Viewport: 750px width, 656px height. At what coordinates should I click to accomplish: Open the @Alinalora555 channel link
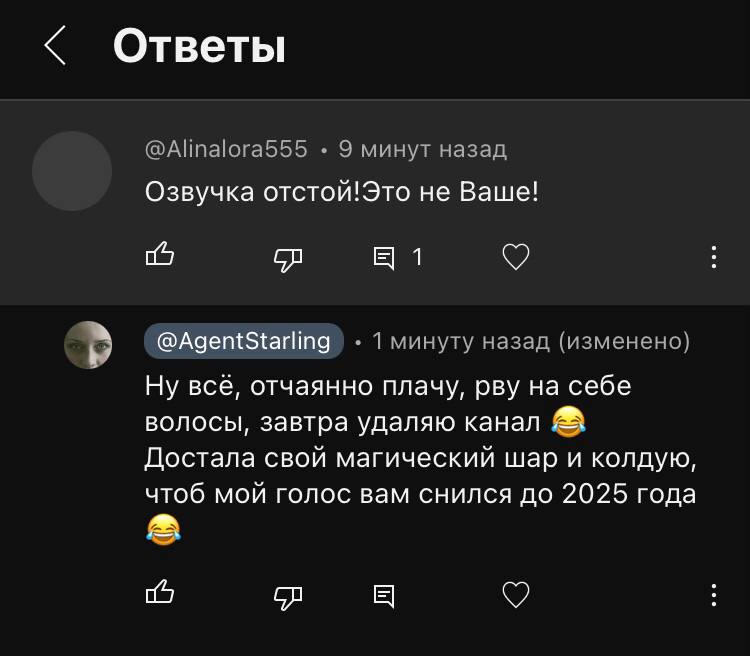pyautogui.click(x=226, y=149)
